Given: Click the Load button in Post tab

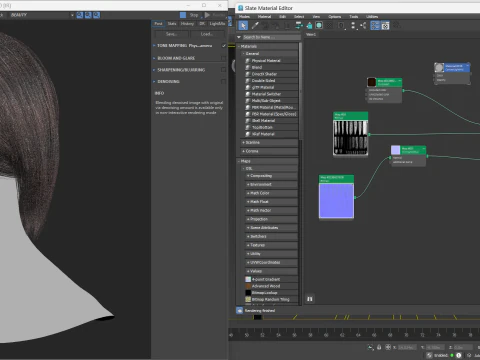Looking at the screenshot, I should tap(207, 34).
